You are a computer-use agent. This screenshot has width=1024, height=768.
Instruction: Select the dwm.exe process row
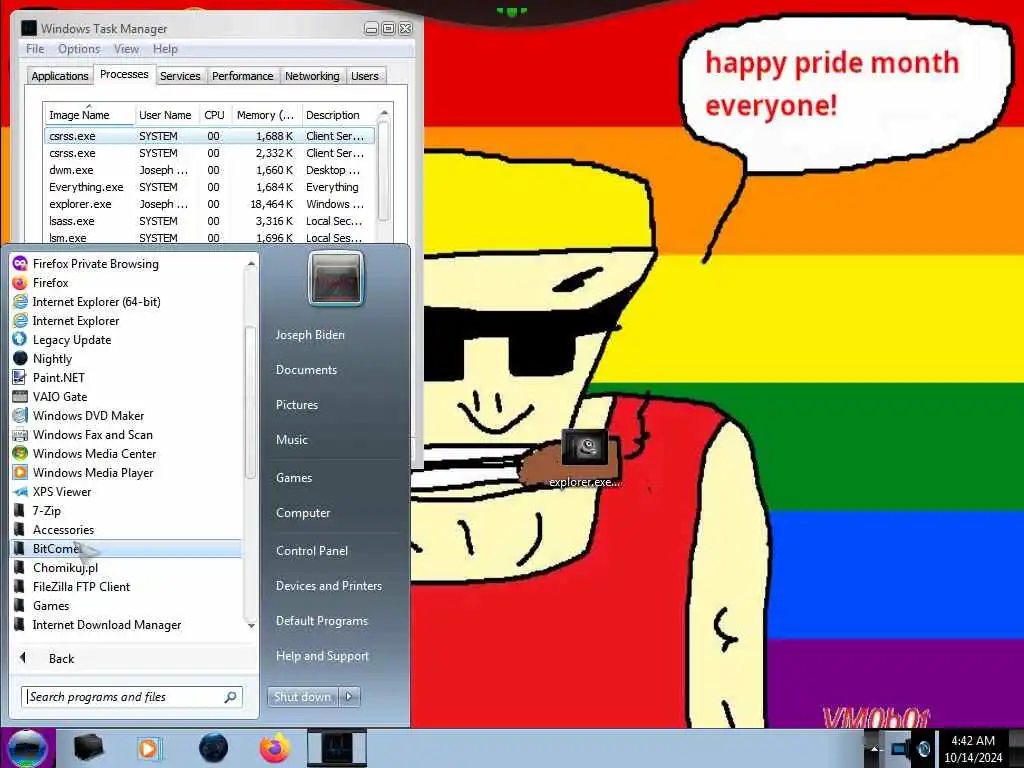coord(209,170)
